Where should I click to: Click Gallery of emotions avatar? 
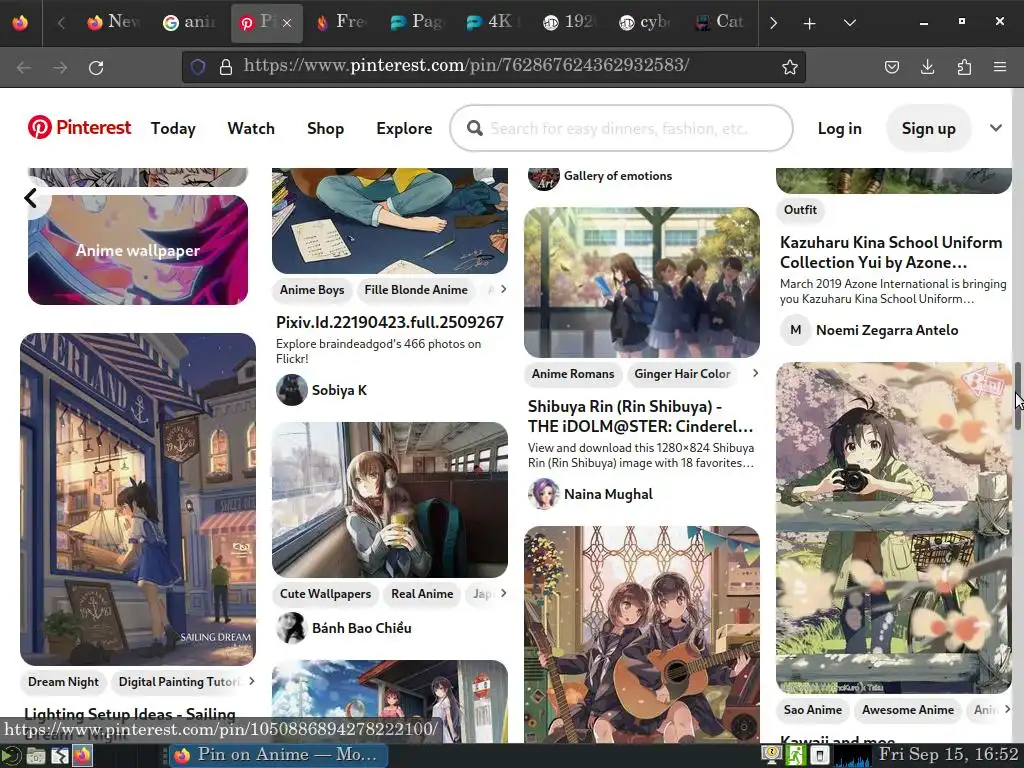pyautogui.click(x=543, y=177)
